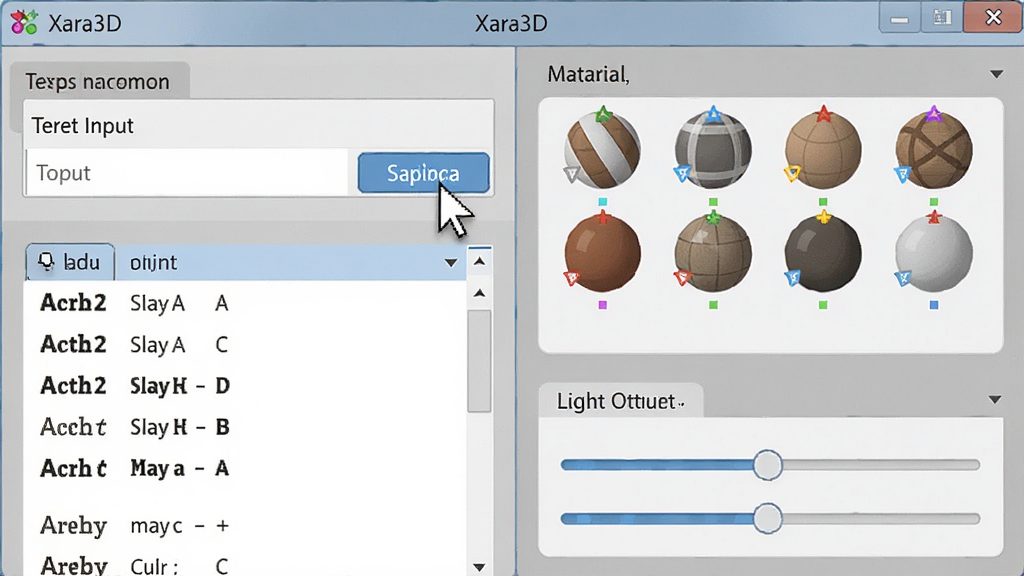The image size is (1024, 576).
Task: Select the tan grid-lined material sphere in top row
Action: click(x=823, y=150)
